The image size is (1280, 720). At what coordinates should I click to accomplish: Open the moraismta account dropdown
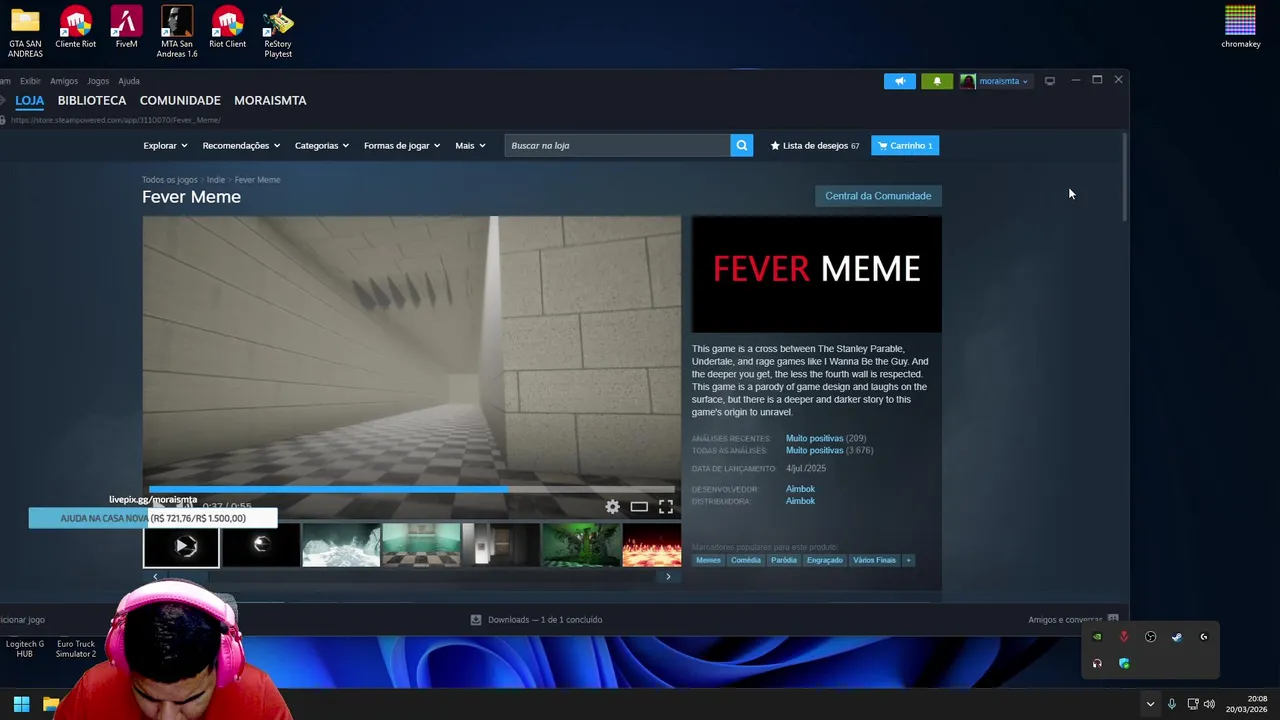tap(995, 81)
